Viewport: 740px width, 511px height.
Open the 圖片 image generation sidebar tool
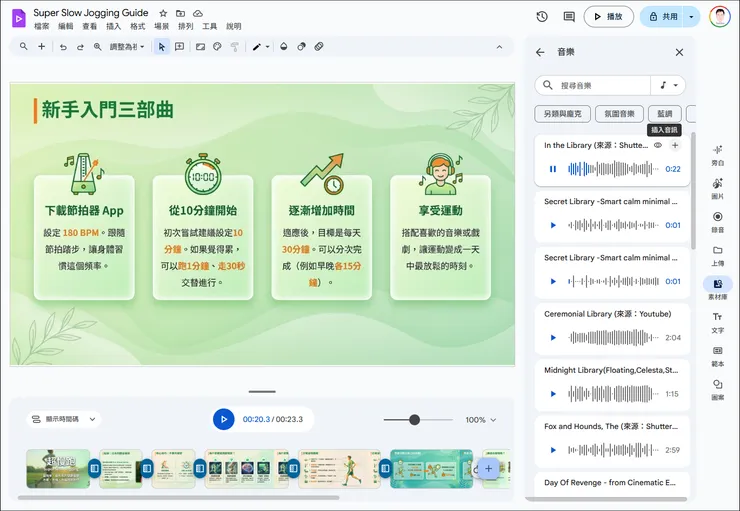point(717,188)
